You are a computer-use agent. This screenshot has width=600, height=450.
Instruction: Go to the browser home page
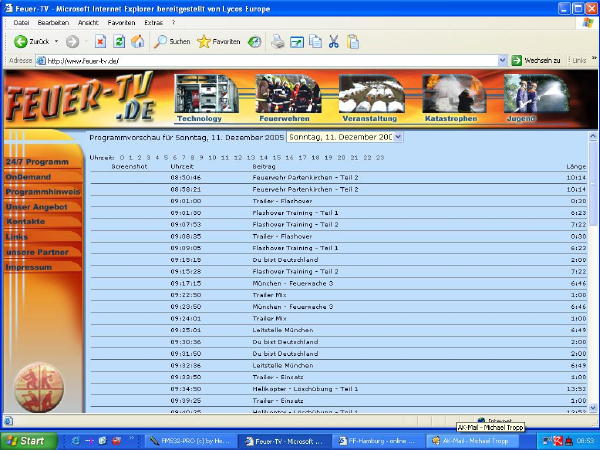click(138, 41)
